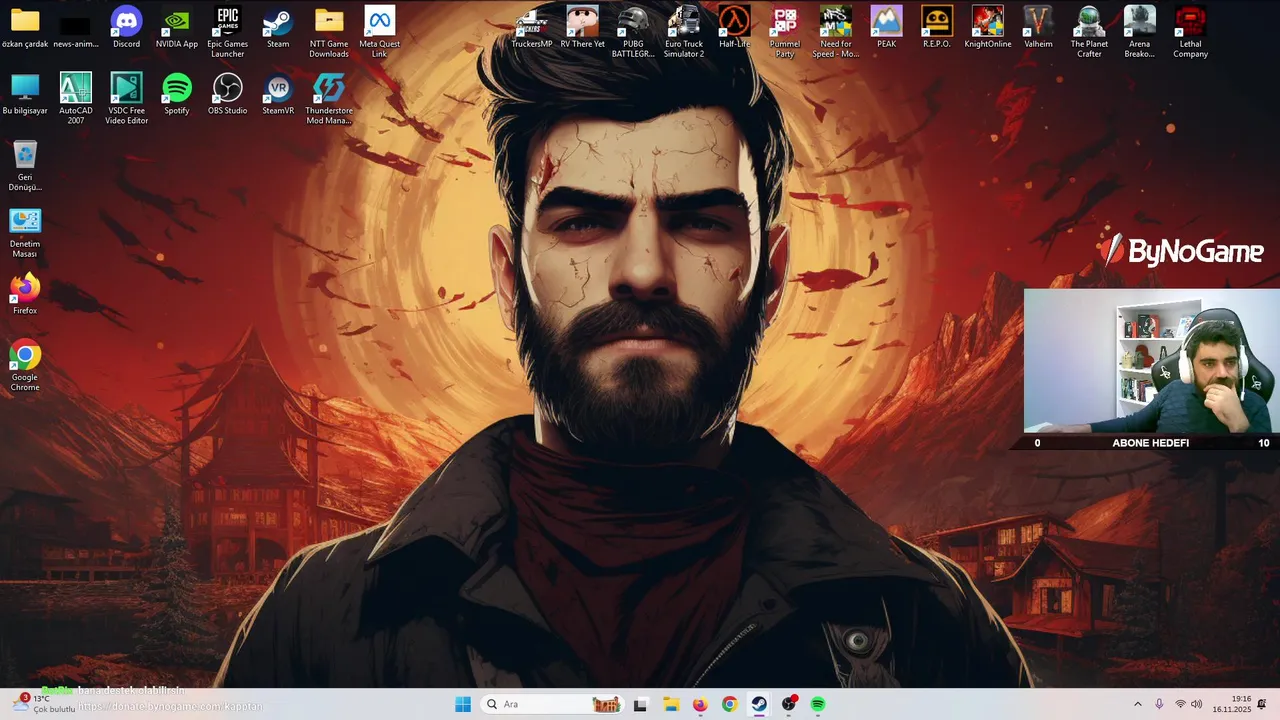Expand the hidden system tray icons chevron
1280x720 pixels.
(1137, 704)
